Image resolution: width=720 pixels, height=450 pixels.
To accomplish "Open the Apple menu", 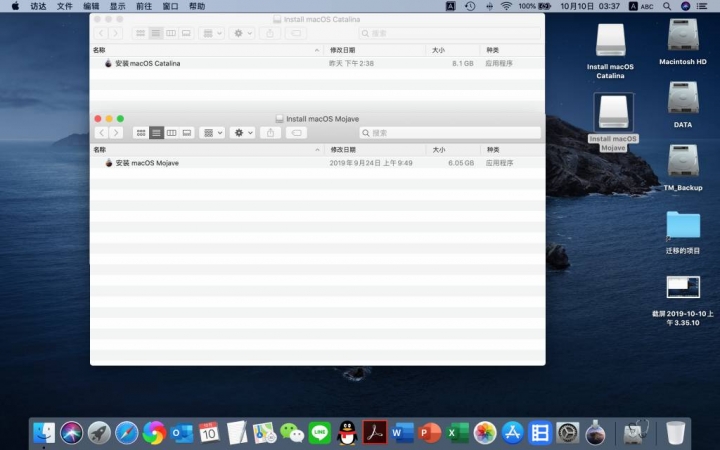I will [15, 6].
